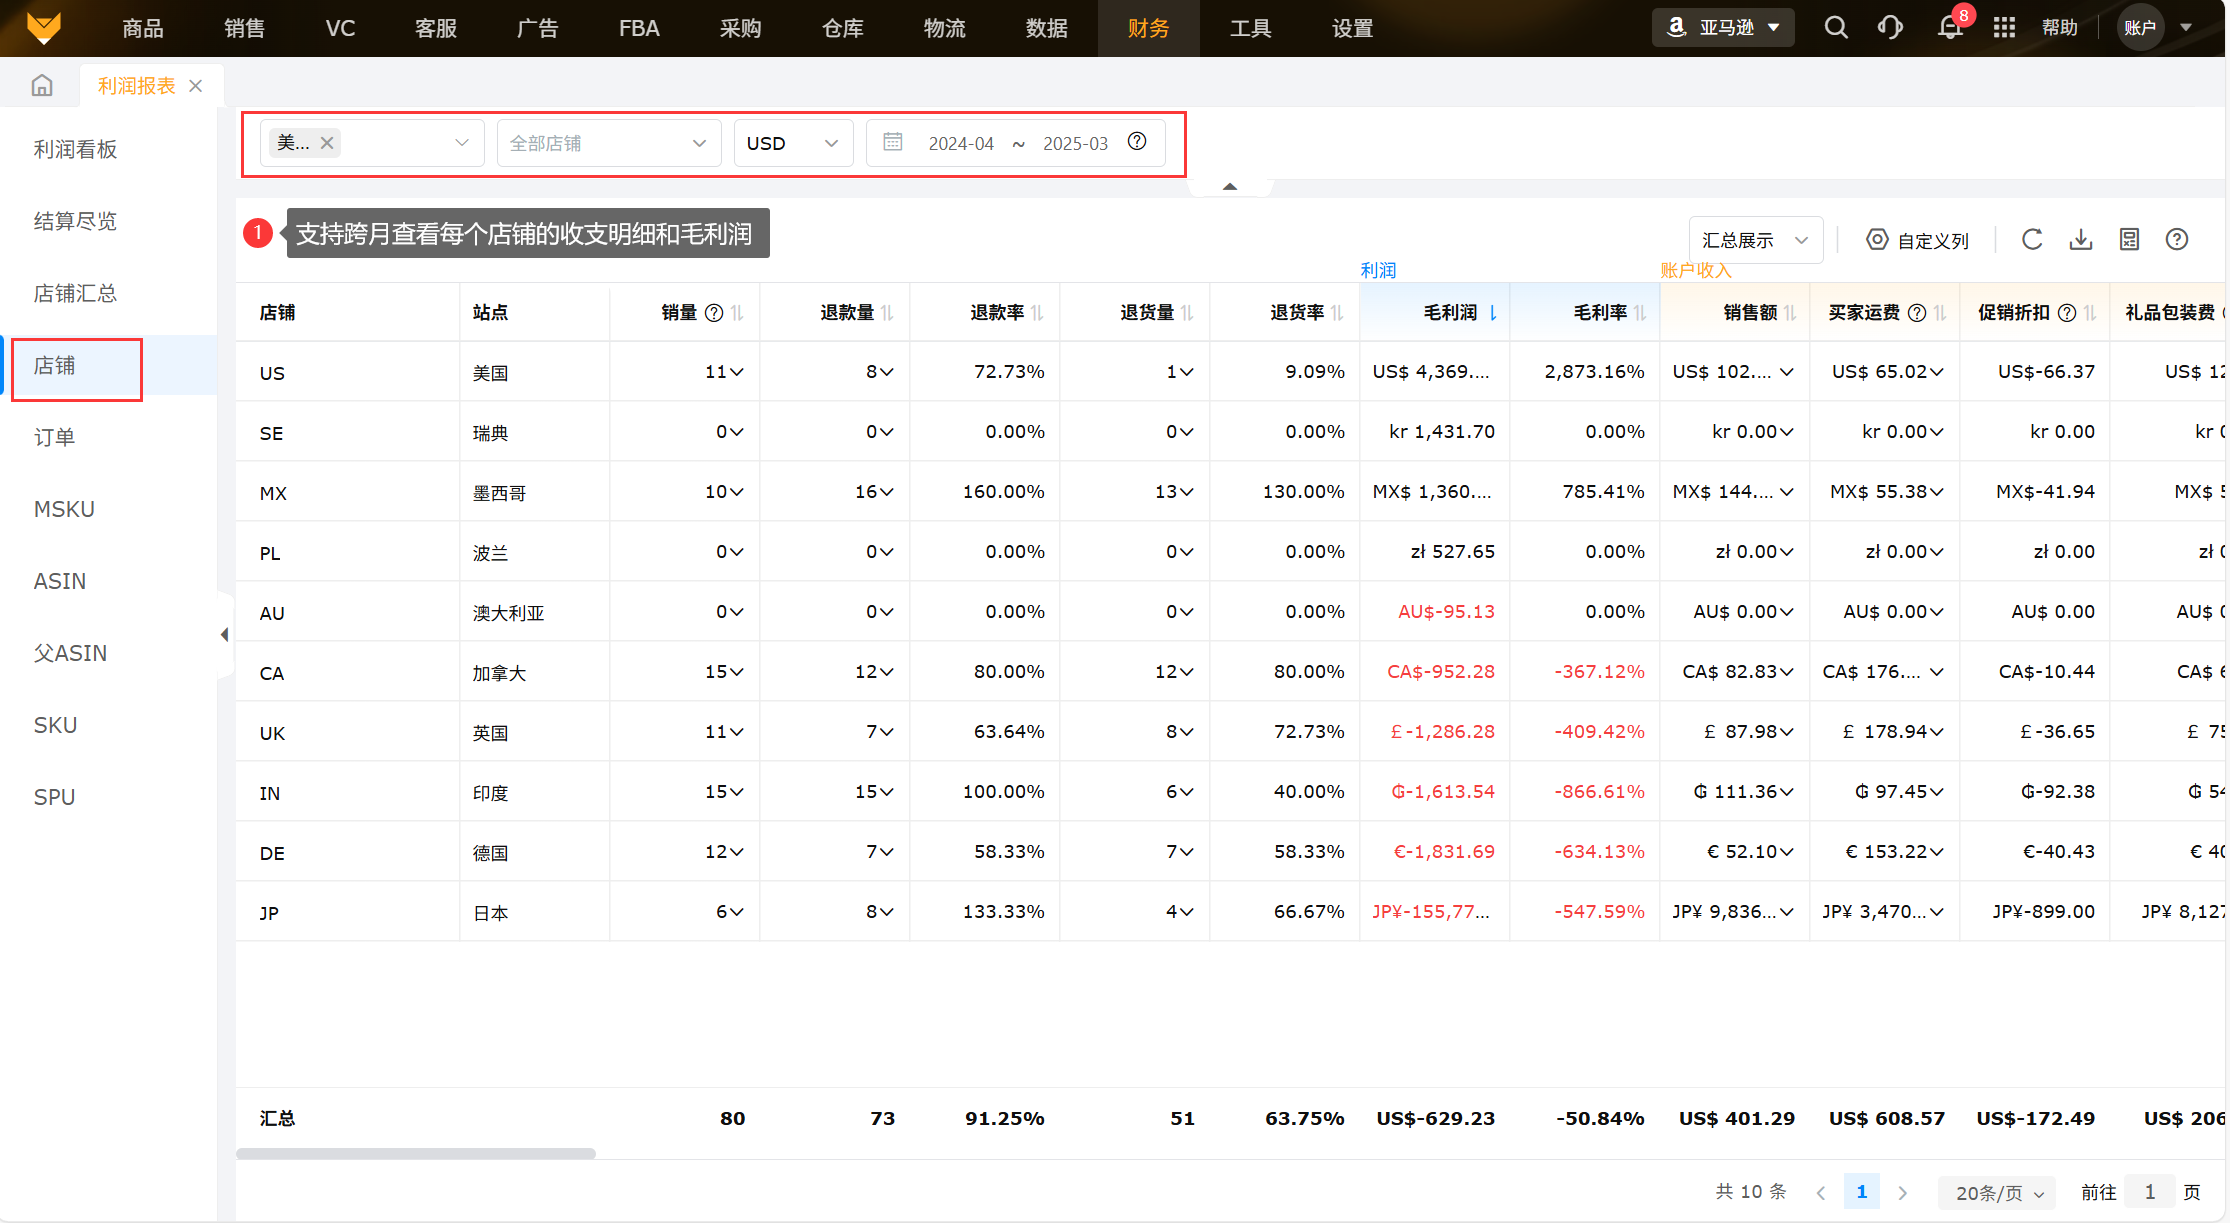Select 店铺汇总 in the sidebar
Viewport: 2230px width, 1223px height.
click(x=75, y=293)
